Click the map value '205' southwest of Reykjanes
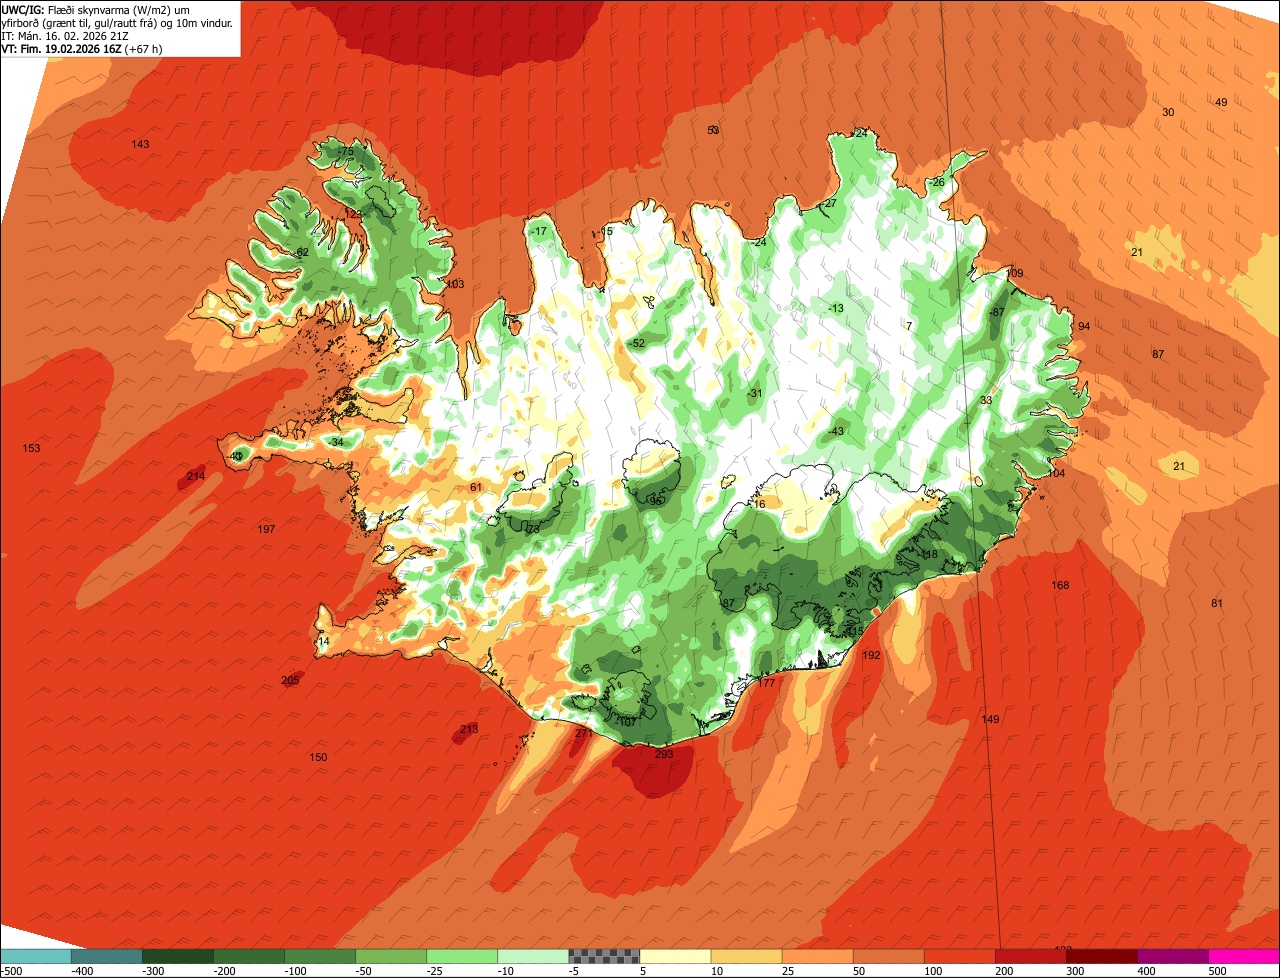The image size is (1280, 978). click(291, 681)
